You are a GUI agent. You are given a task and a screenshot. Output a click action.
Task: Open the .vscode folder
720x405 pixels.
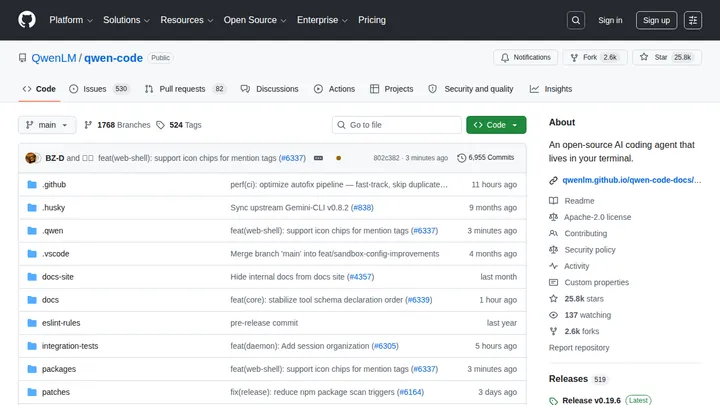click(56, 254)
